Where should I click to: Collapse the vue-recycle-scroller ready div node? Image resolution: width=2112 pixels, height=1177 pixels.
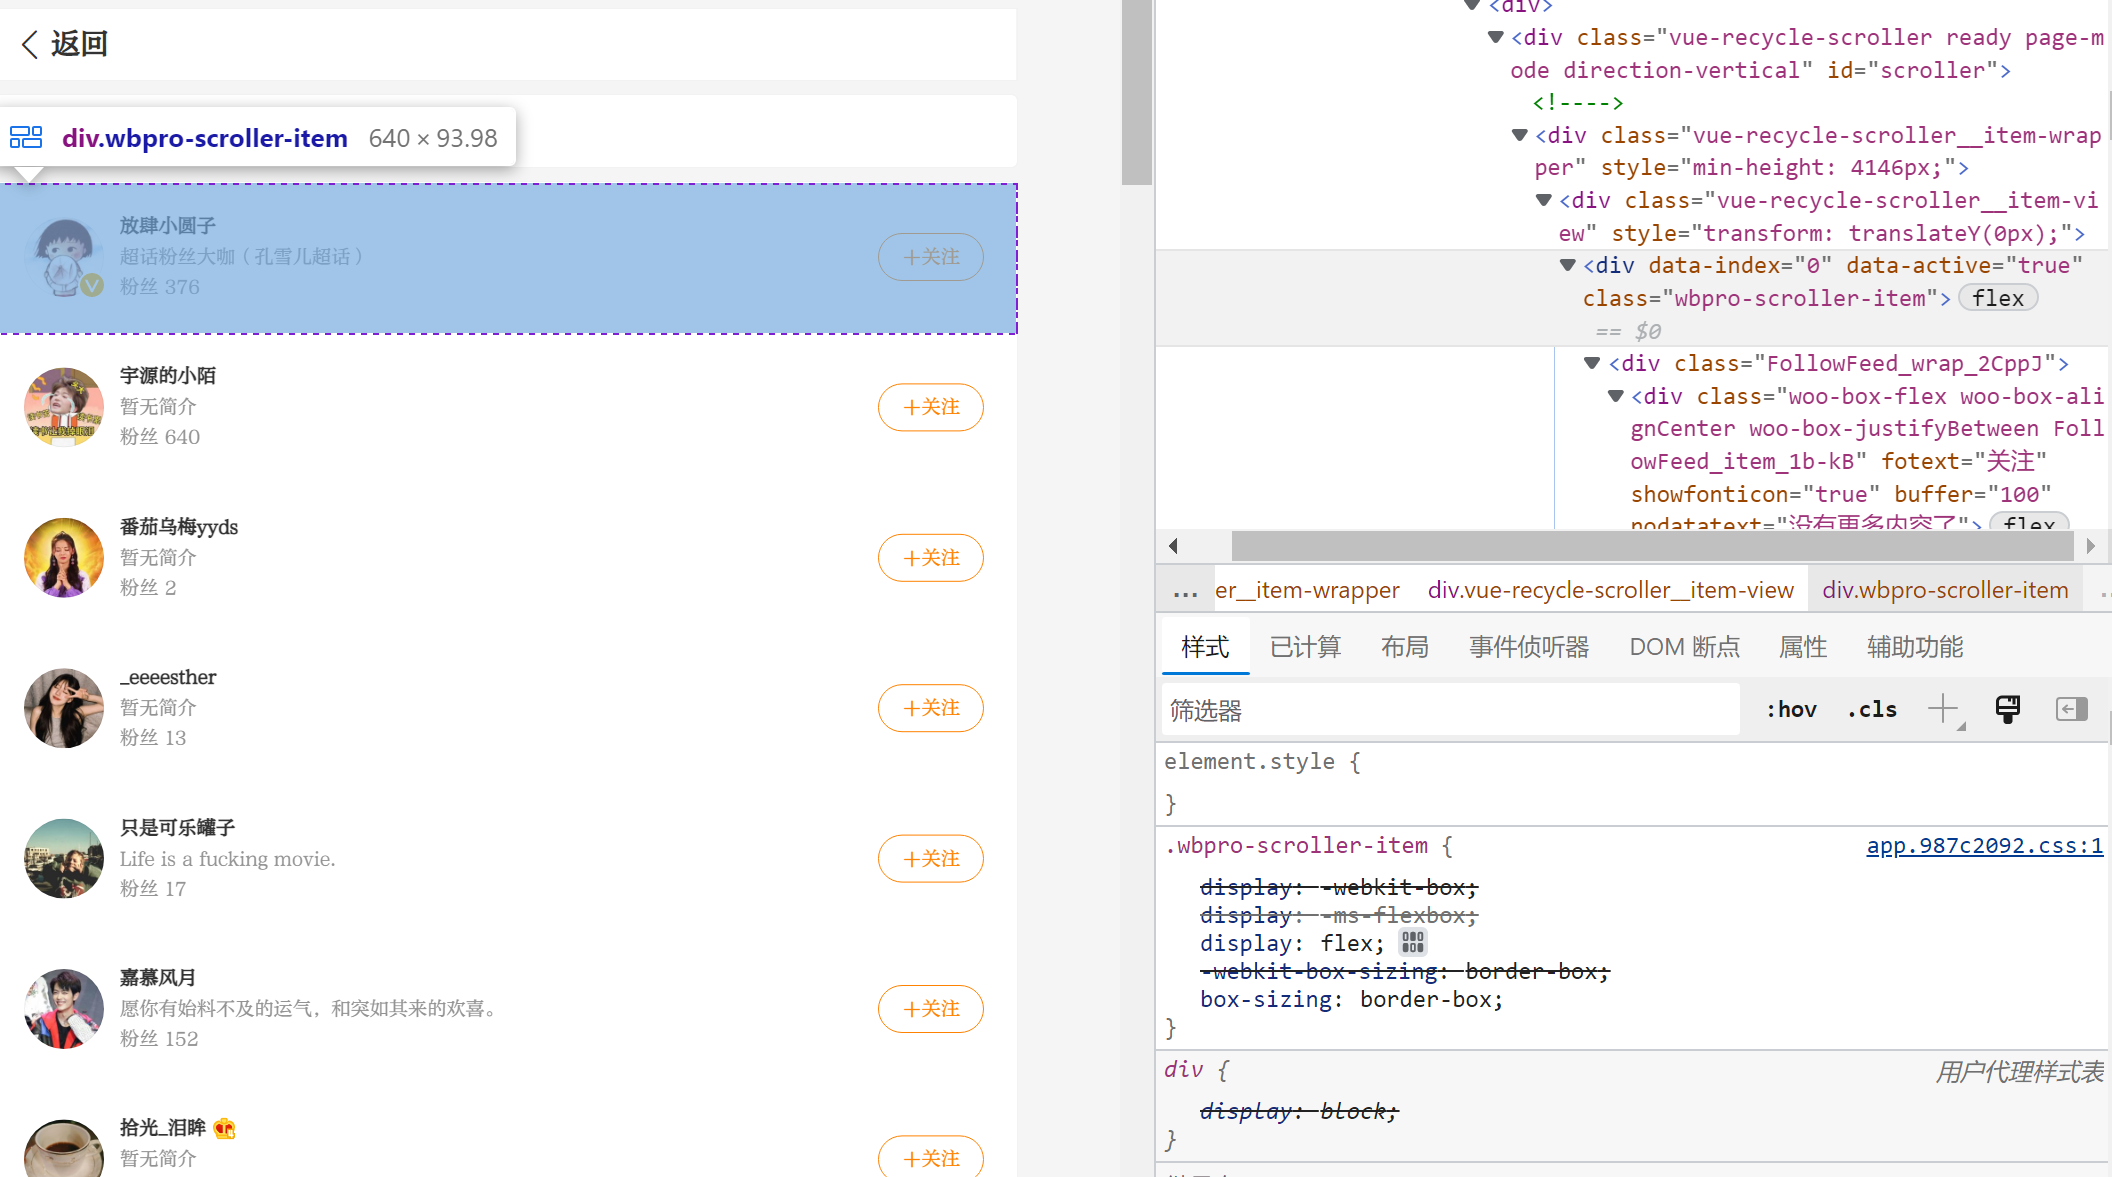pos(1496,37)
